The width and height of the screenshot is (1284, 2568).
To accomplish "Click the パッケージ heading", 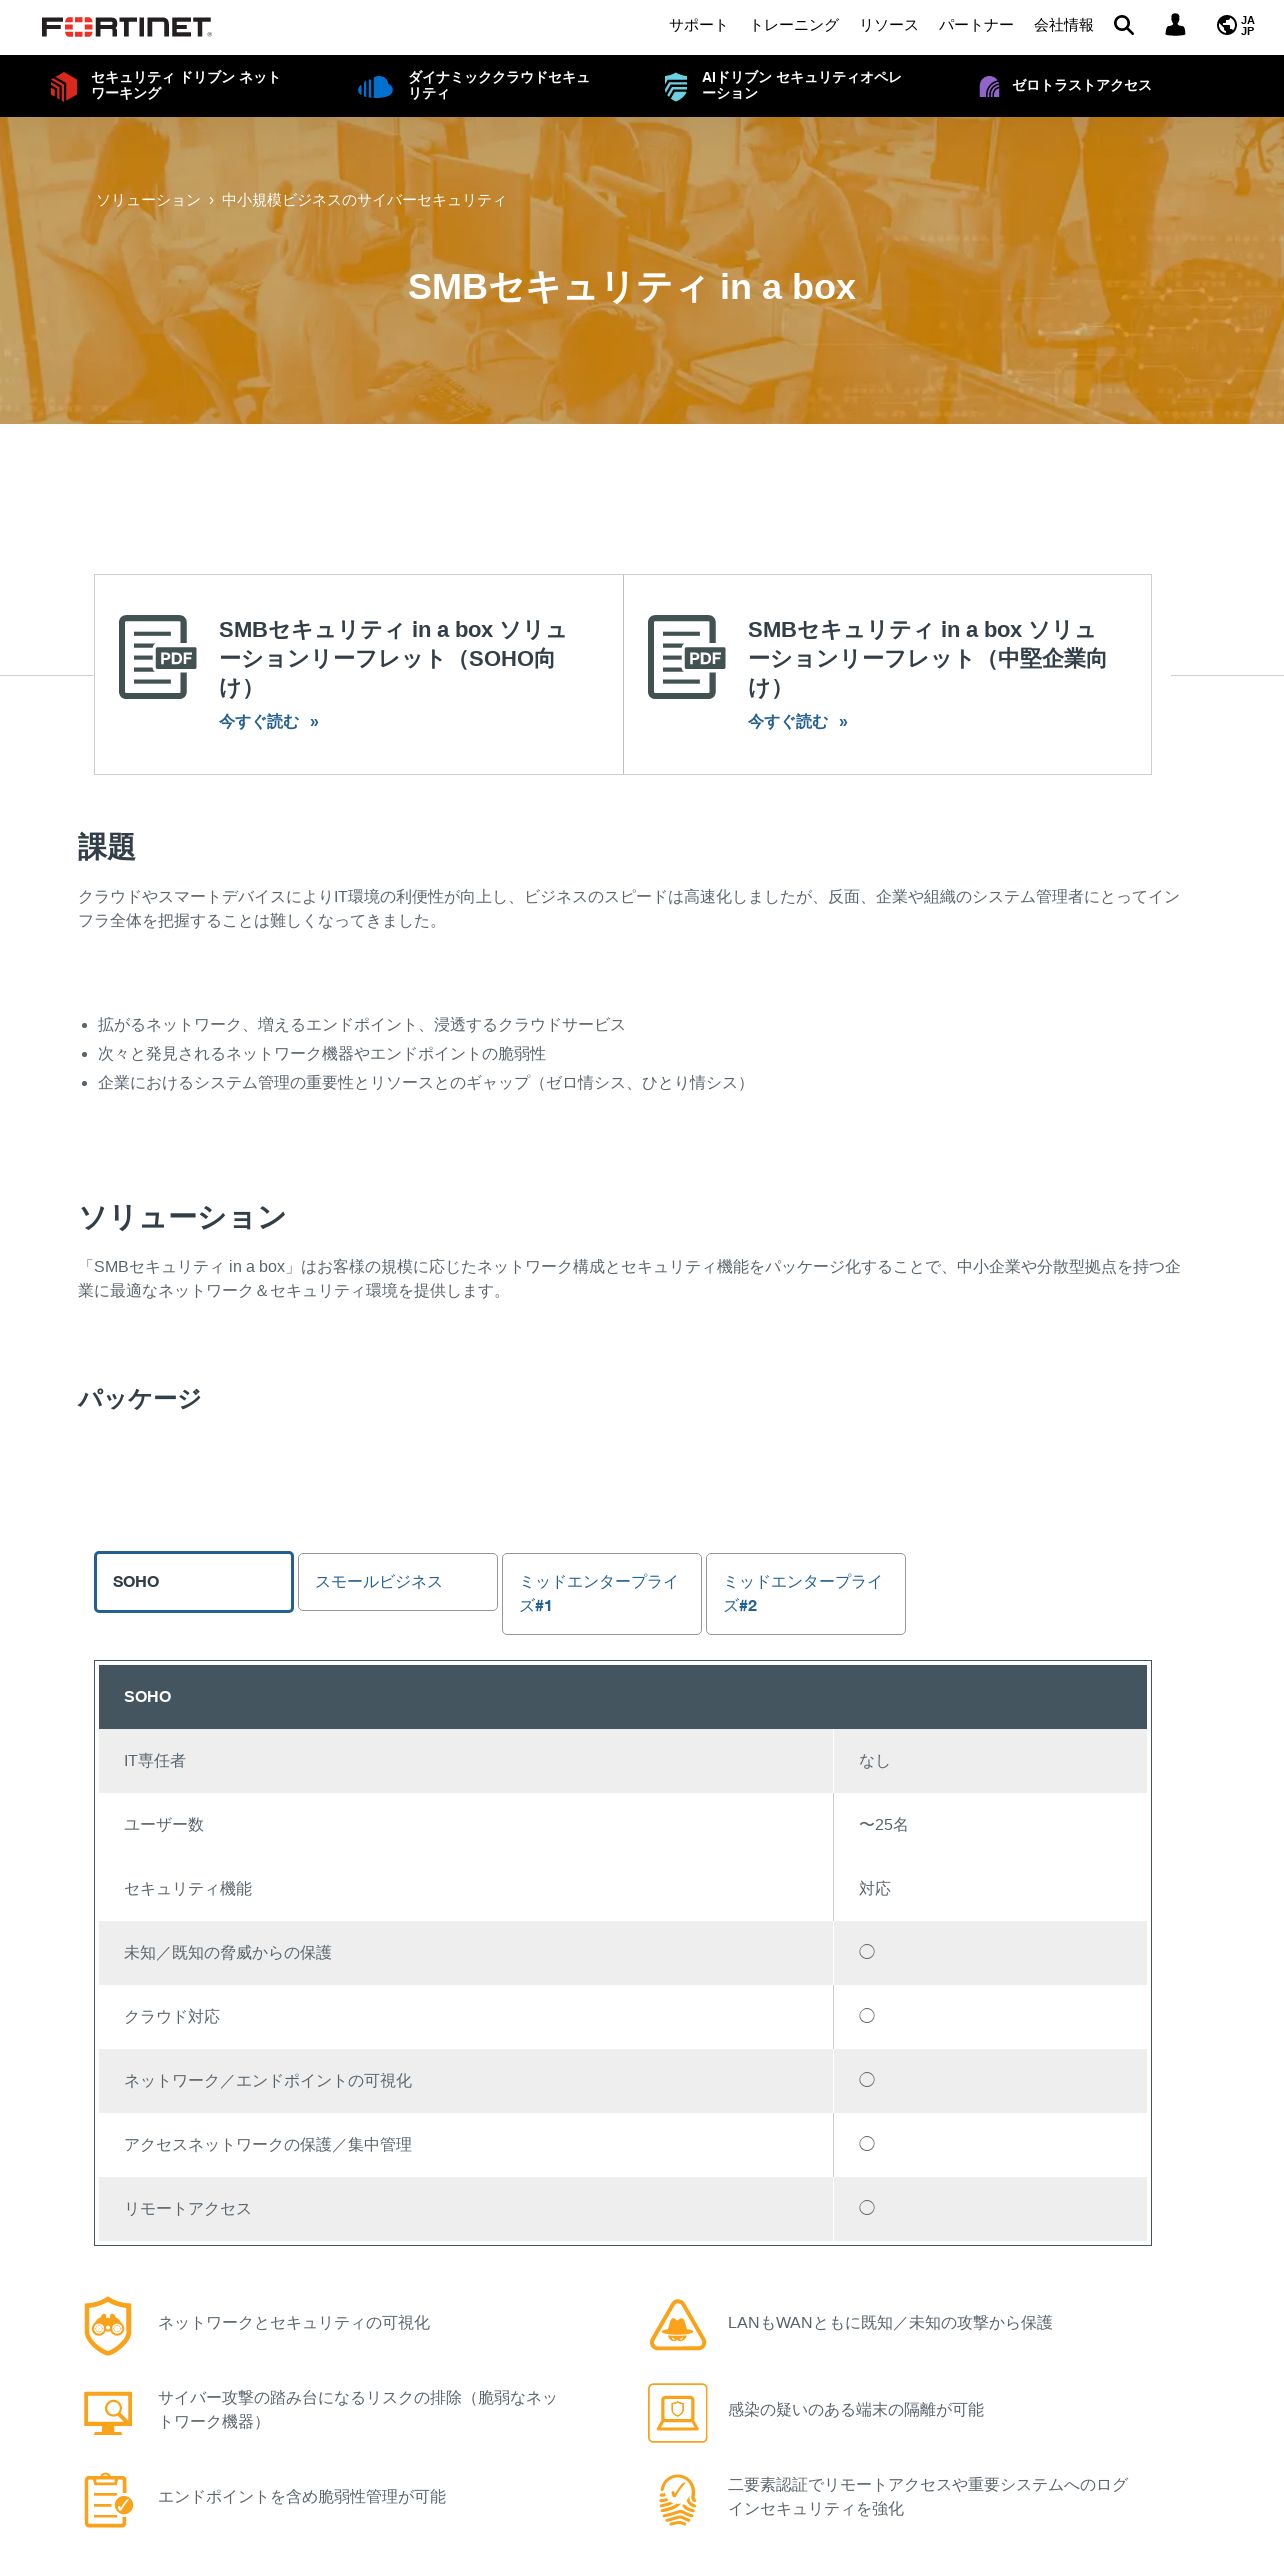I will point(140,1399).
